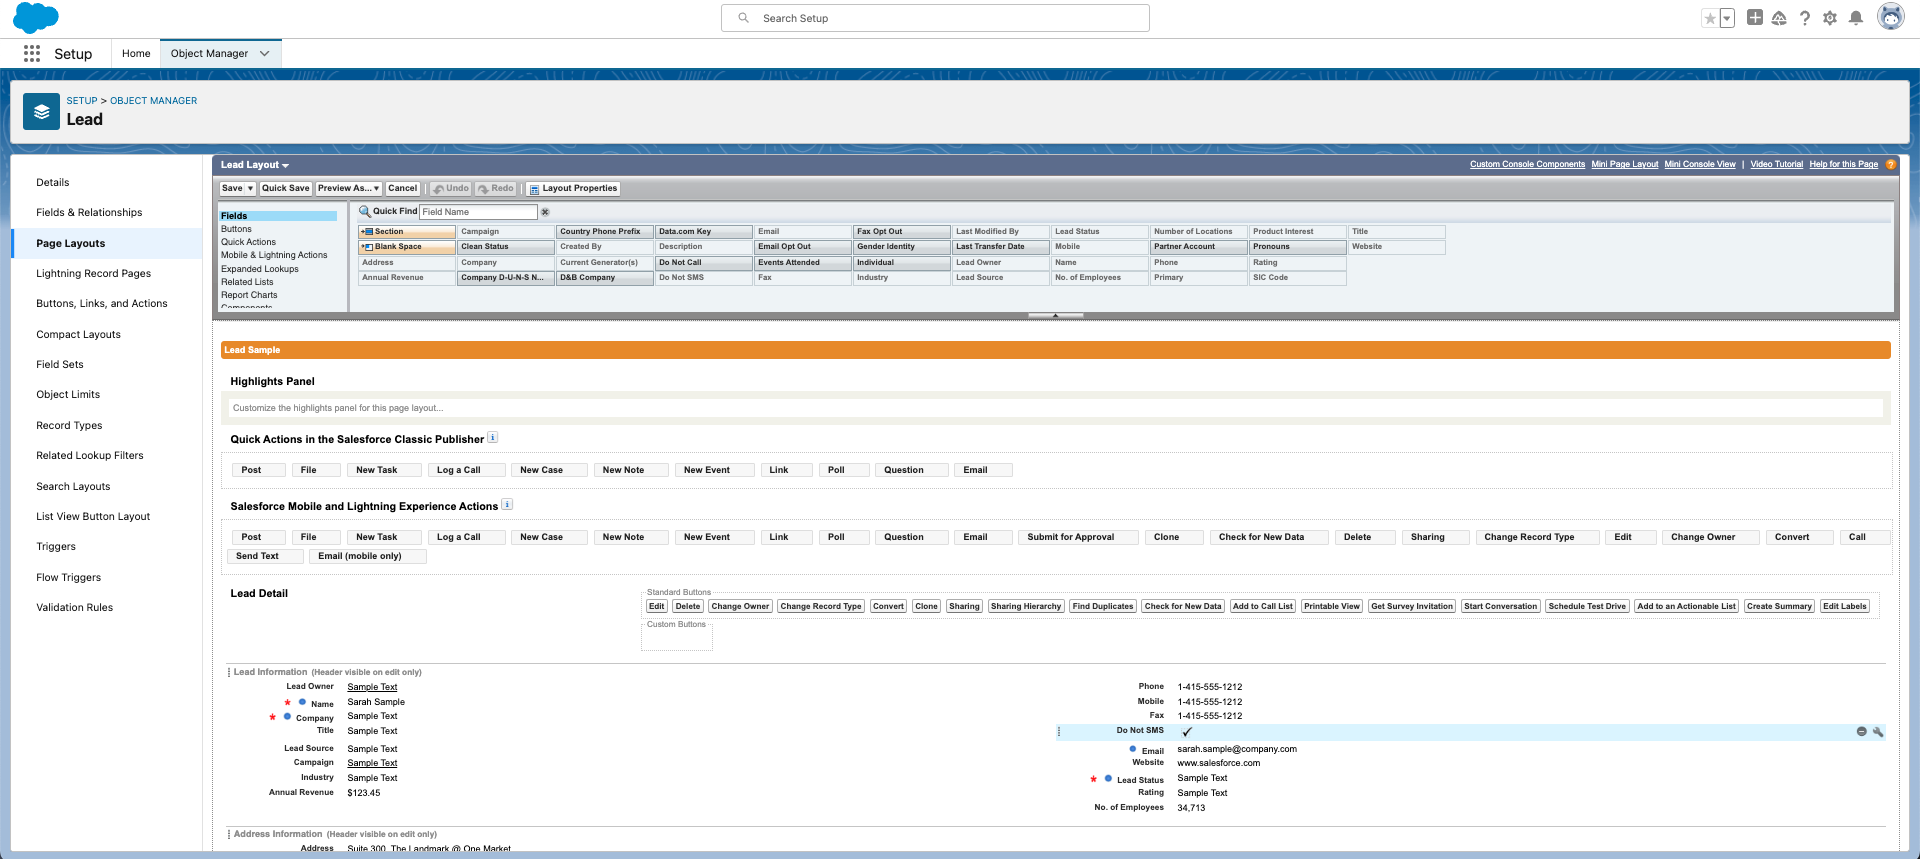Open the Save options arrow
The image size is (1920, 859).
pyautogui.click(x=250, y=189)
